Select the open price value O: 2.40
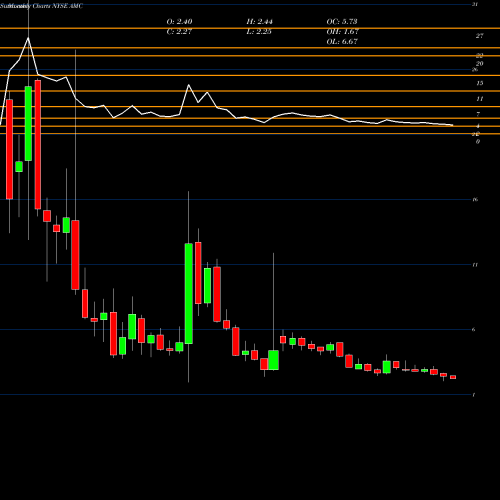This screenshot has width=500, height=500. point(179,22)
